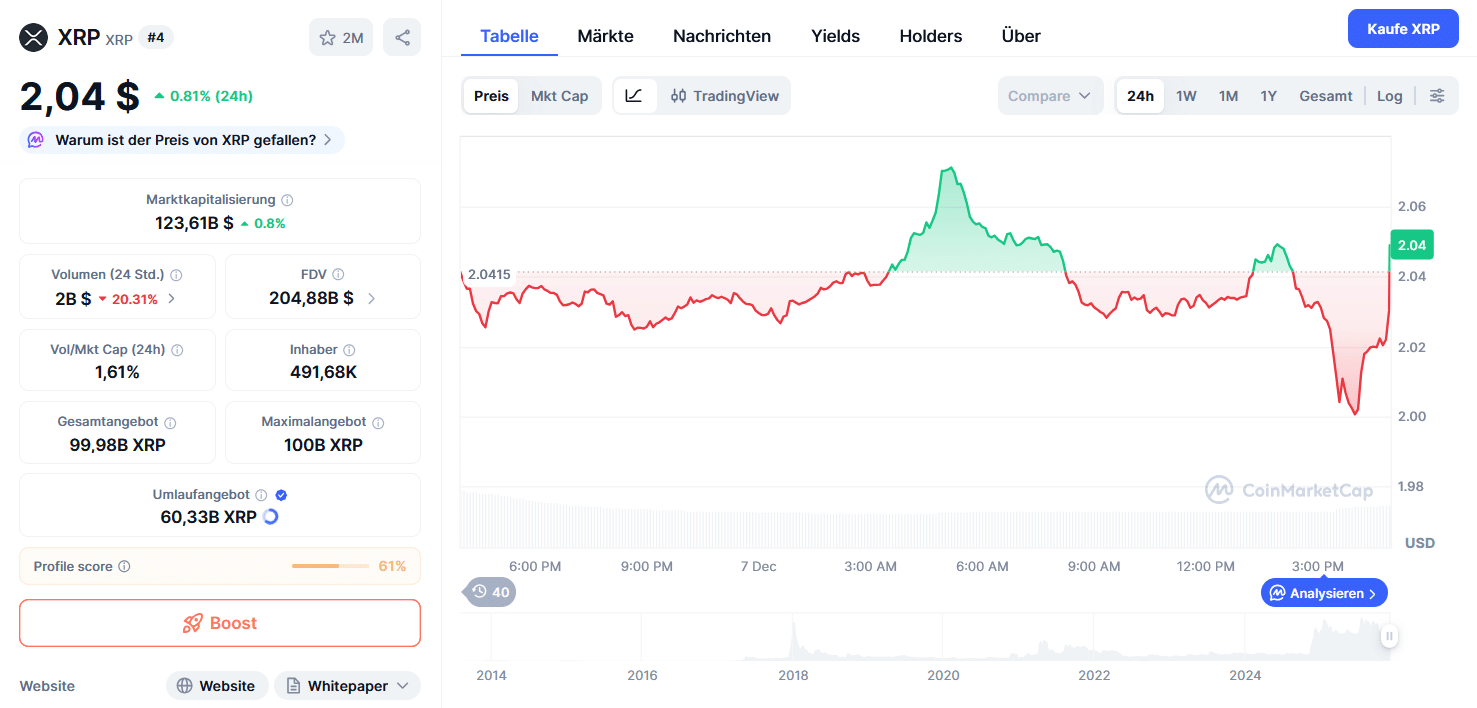Toggle the 1W timeframe on the chart

point(1186,95)
